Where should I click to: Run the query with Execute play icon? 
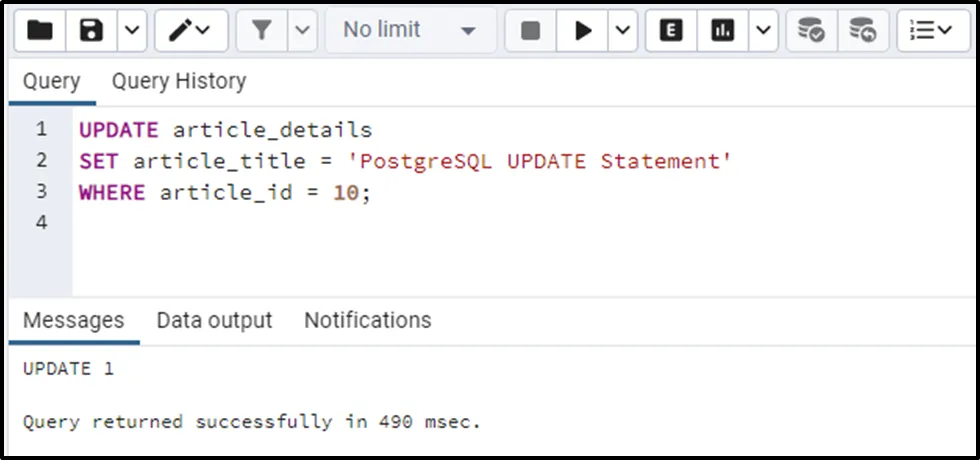click(x=583, y=31)
